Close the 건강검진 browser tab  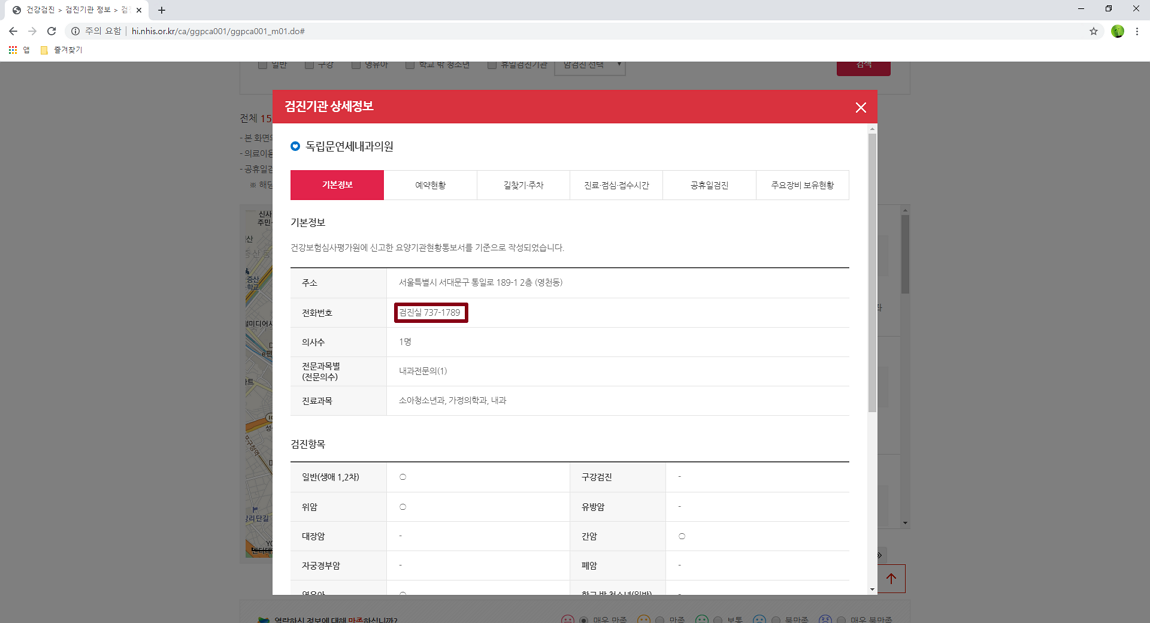click(x=139, y=10)
